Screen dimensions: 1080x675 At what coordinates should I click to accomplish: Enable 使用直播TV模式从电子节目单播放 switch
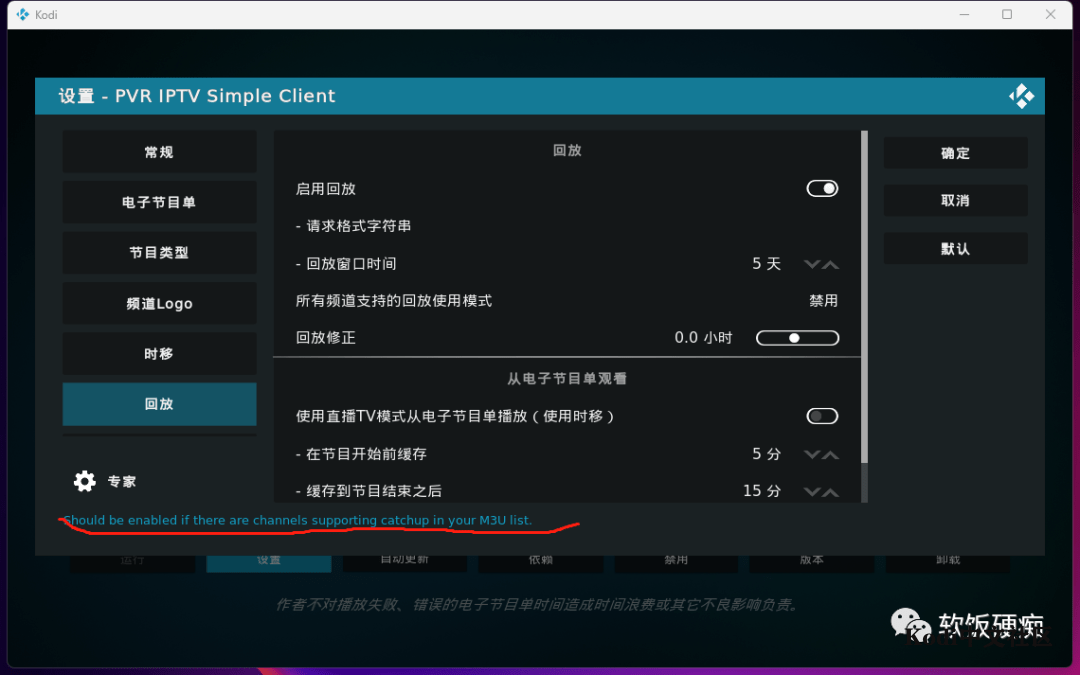pos(822,416)
